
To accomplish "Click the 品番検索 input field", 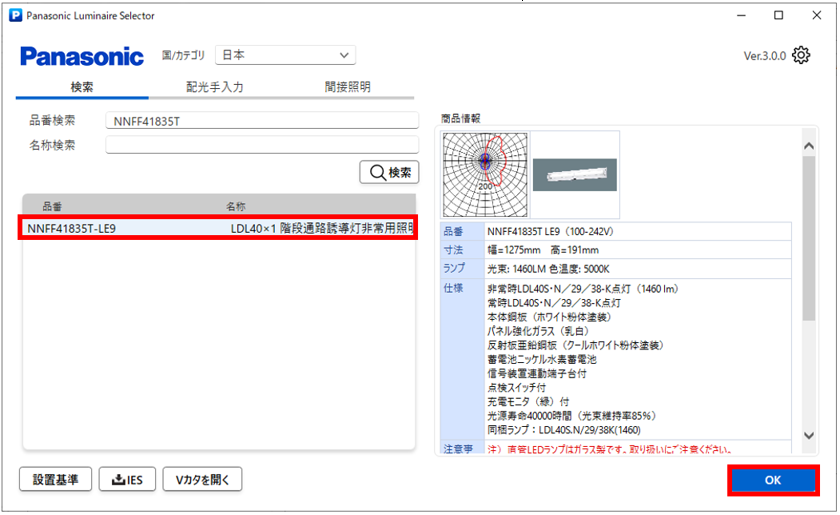I will coord(261,120).
